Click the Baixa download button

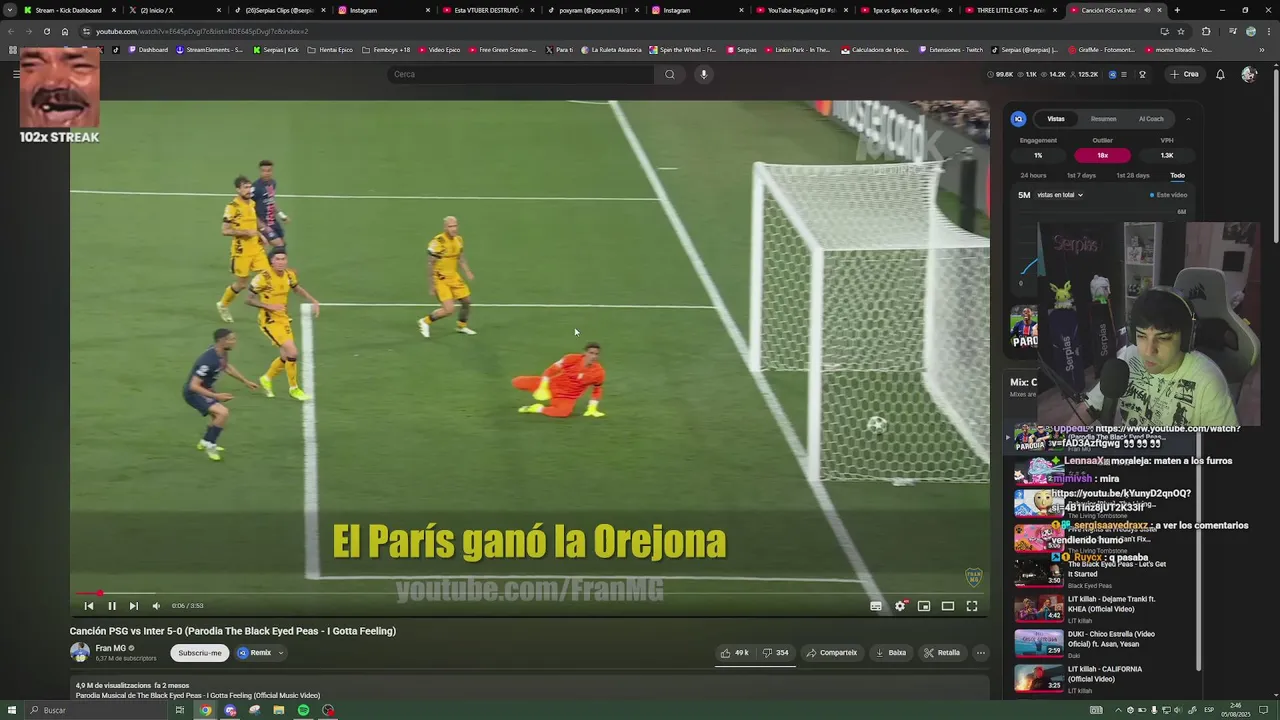tap(891, 653)
